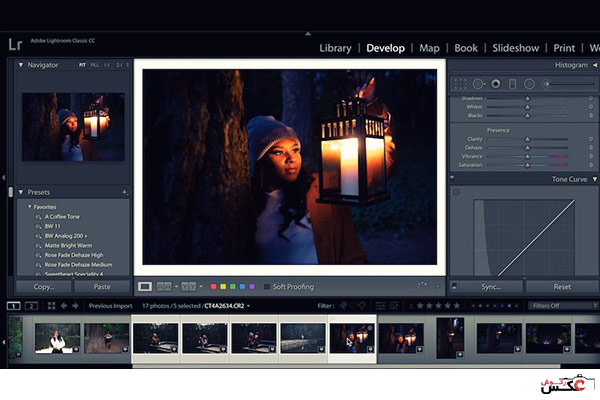The width and height of the screenshot is (600, 400).
Task: Switch to the Develop module
Action: (x=385, y=48)
